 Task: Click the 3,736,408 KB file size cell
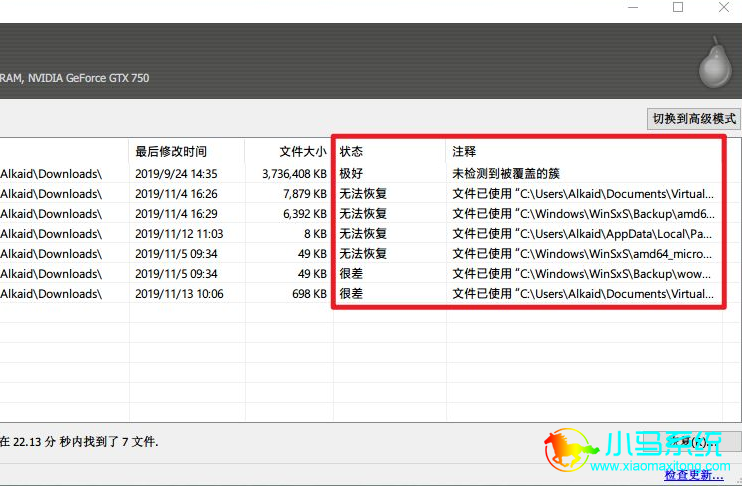click(294, 174)
